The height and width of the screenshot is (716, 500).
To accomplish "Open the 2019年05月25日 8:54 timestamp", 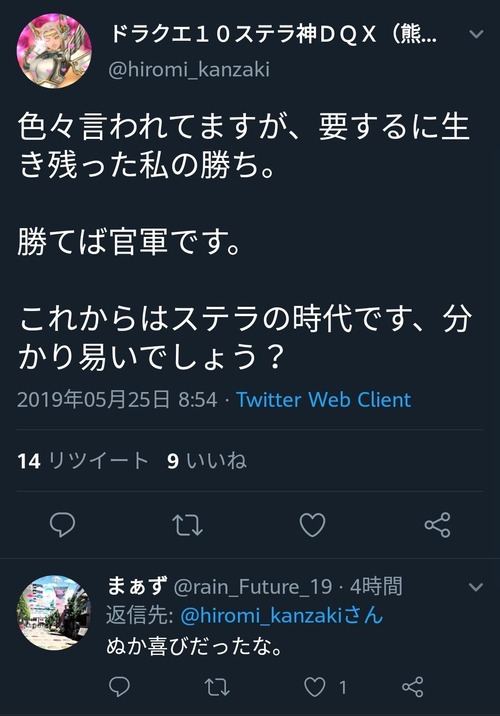I will (x=117, y=400).
